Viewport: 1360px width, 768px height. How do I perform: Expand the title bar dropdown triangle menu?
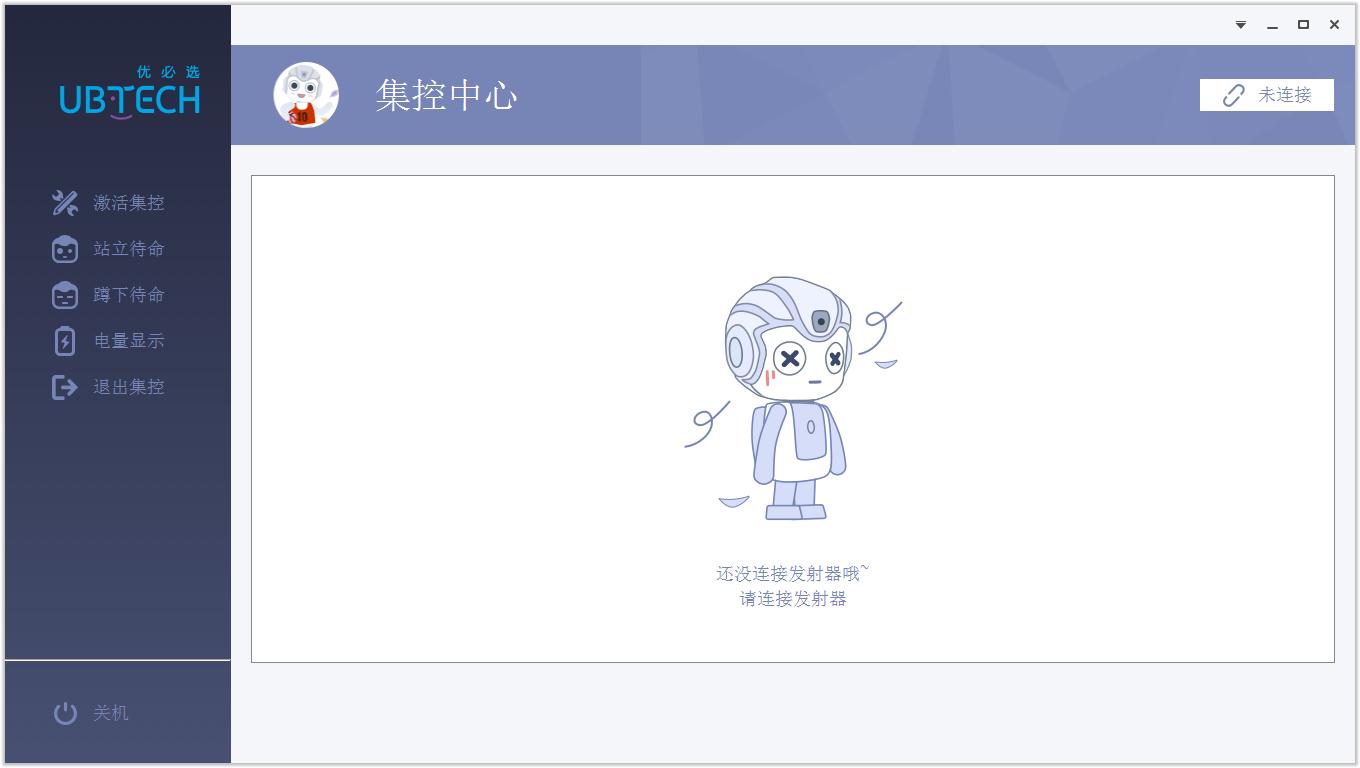point(1241,25)
